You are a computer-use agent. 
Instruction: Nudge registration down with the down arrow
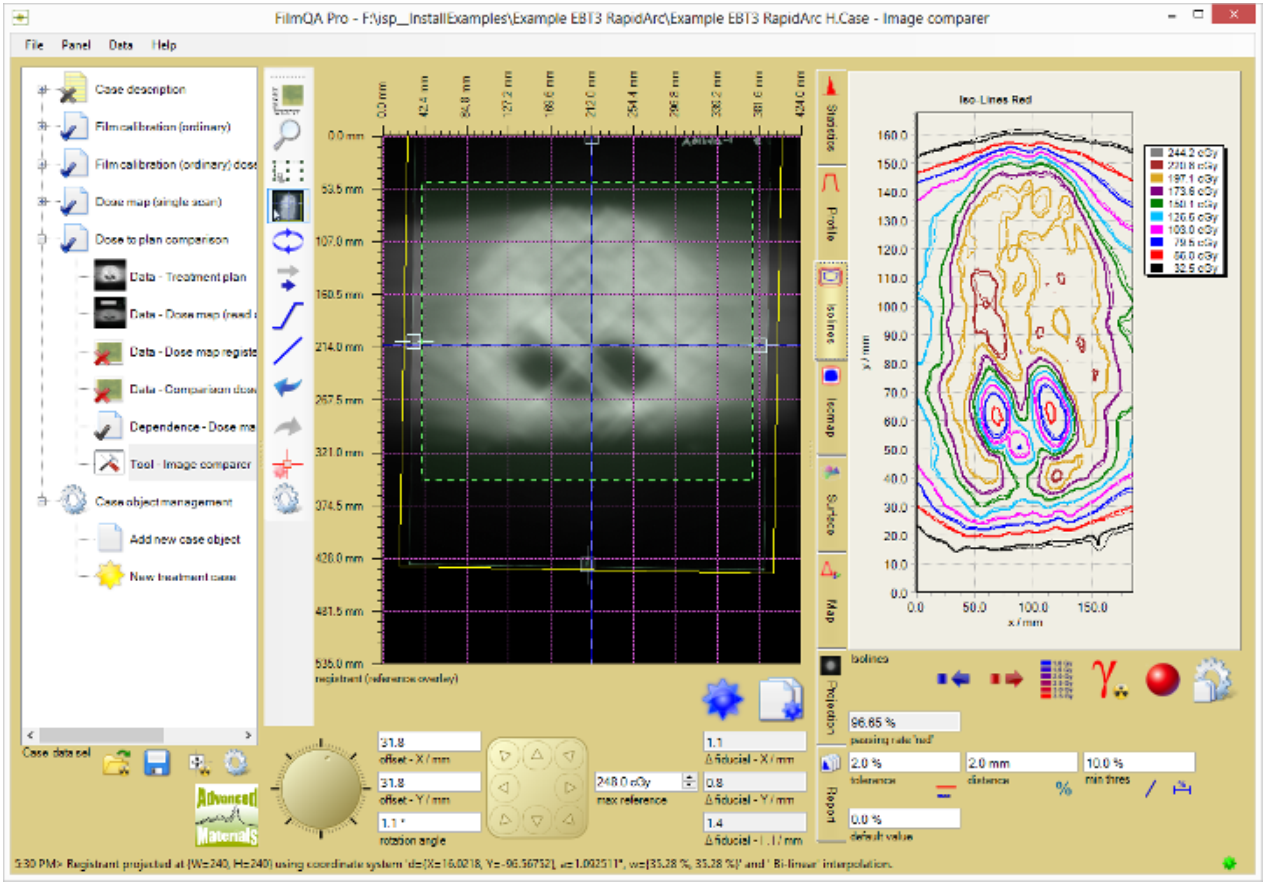pyautogui.click(x=537, y=822)
